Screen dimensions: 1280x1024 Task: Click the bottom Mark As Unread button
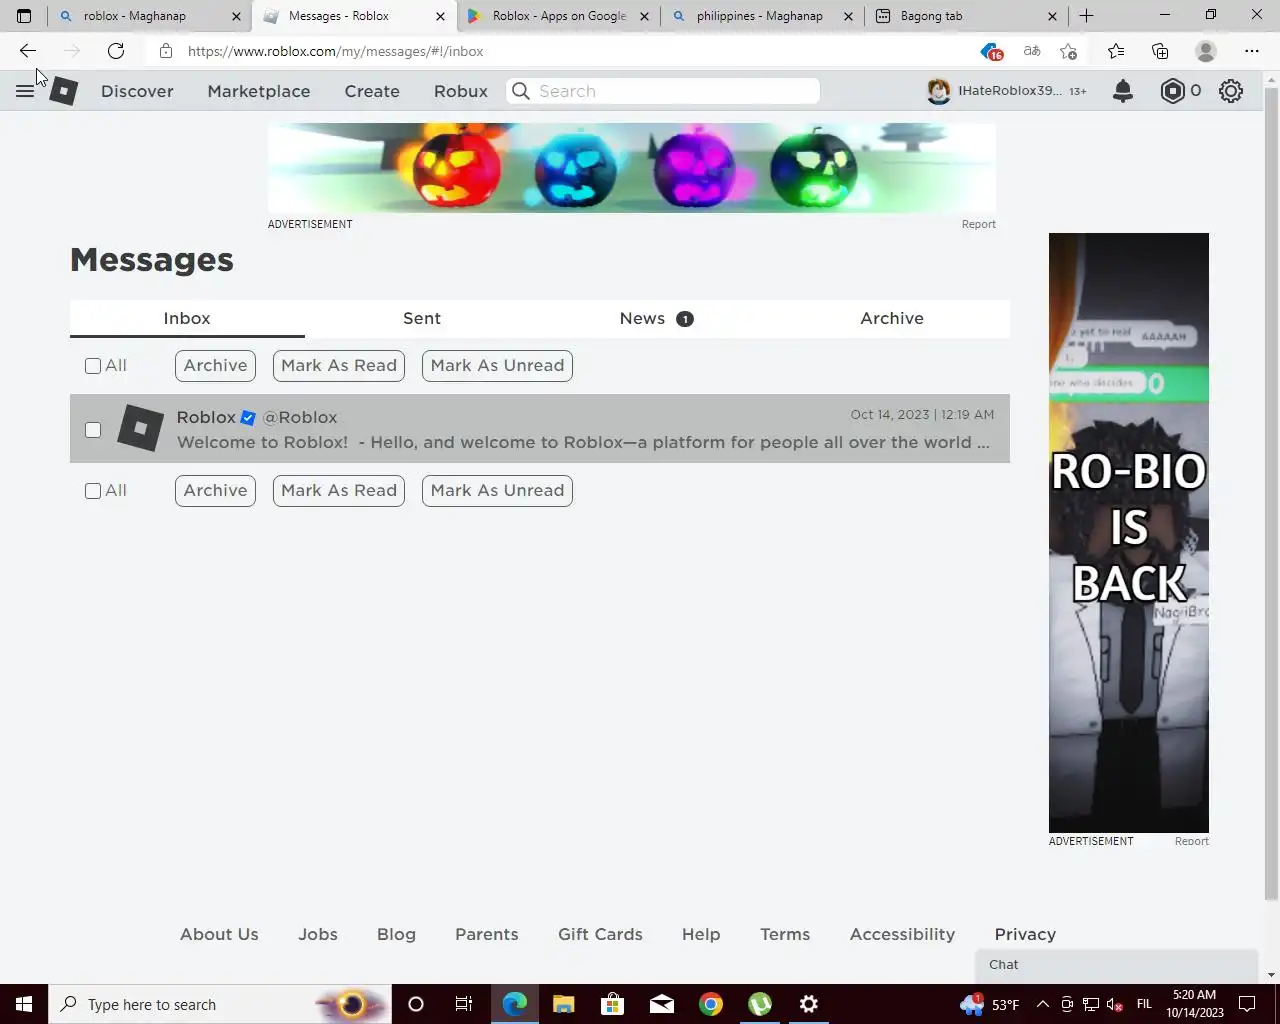(497, 490)
